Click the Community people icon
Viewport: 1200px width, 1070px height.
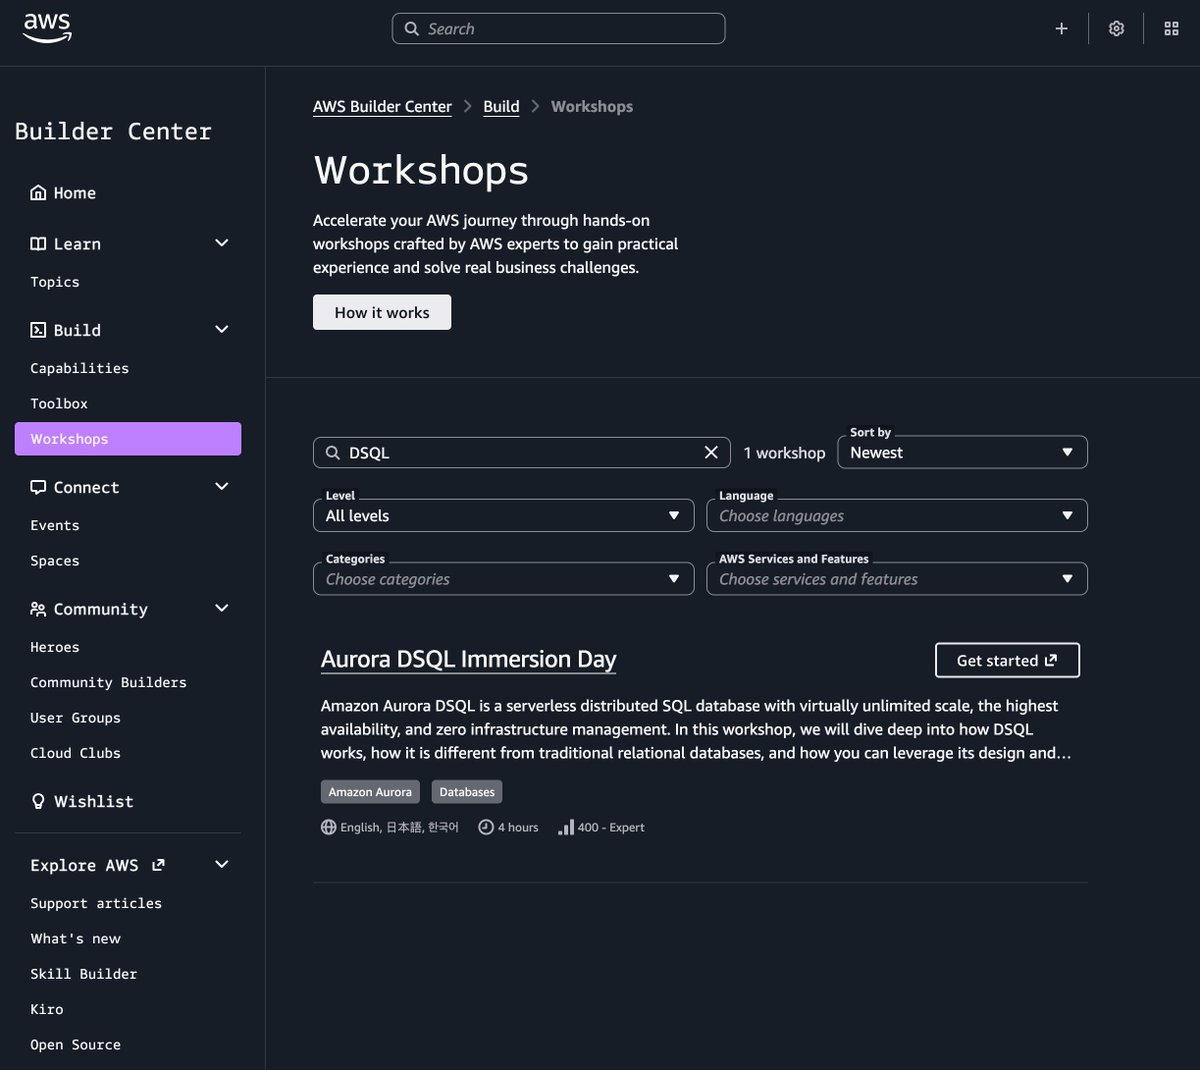[38, 609]
